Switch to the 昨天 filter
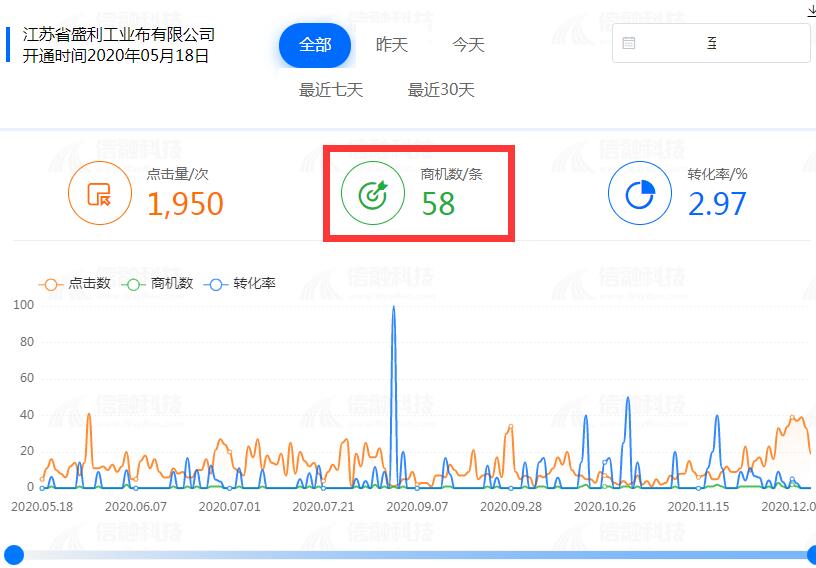 (x=391, y=45)
